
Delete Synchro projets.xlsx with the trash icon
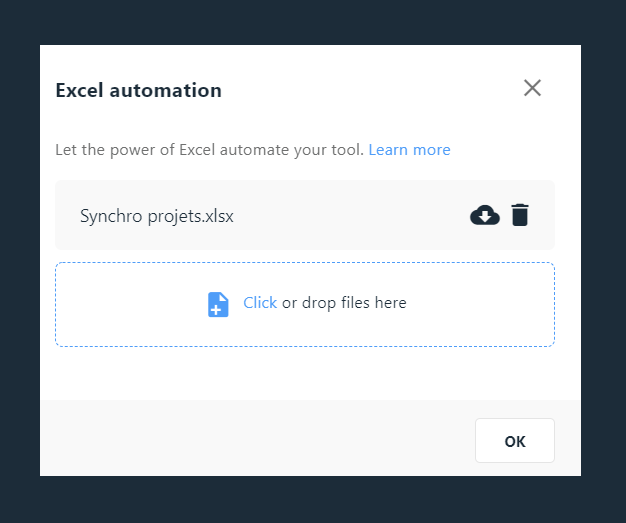point(520,215)
